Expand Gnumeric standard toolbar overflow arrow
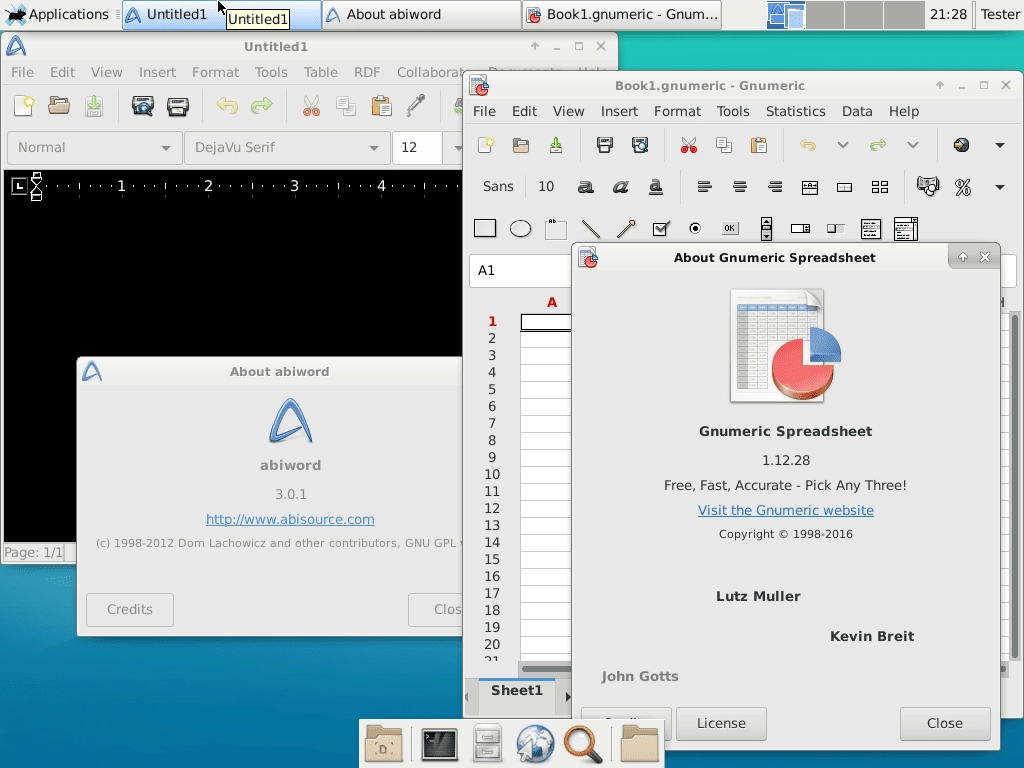Viewport: 1024px width, 768px height. point(1000,145)
